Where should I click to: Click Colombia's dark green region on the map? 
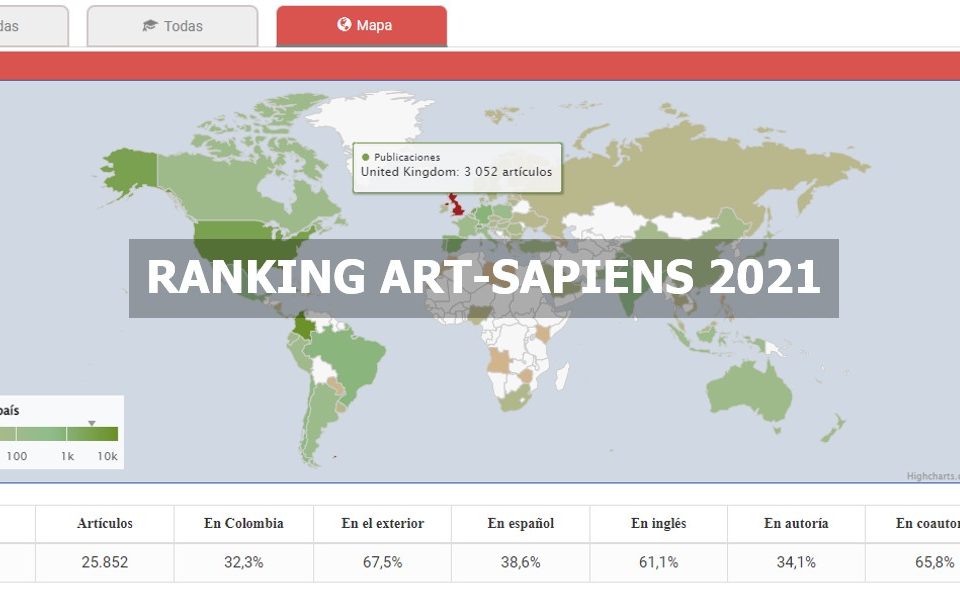pyautogui.click(x=300, y=325)
